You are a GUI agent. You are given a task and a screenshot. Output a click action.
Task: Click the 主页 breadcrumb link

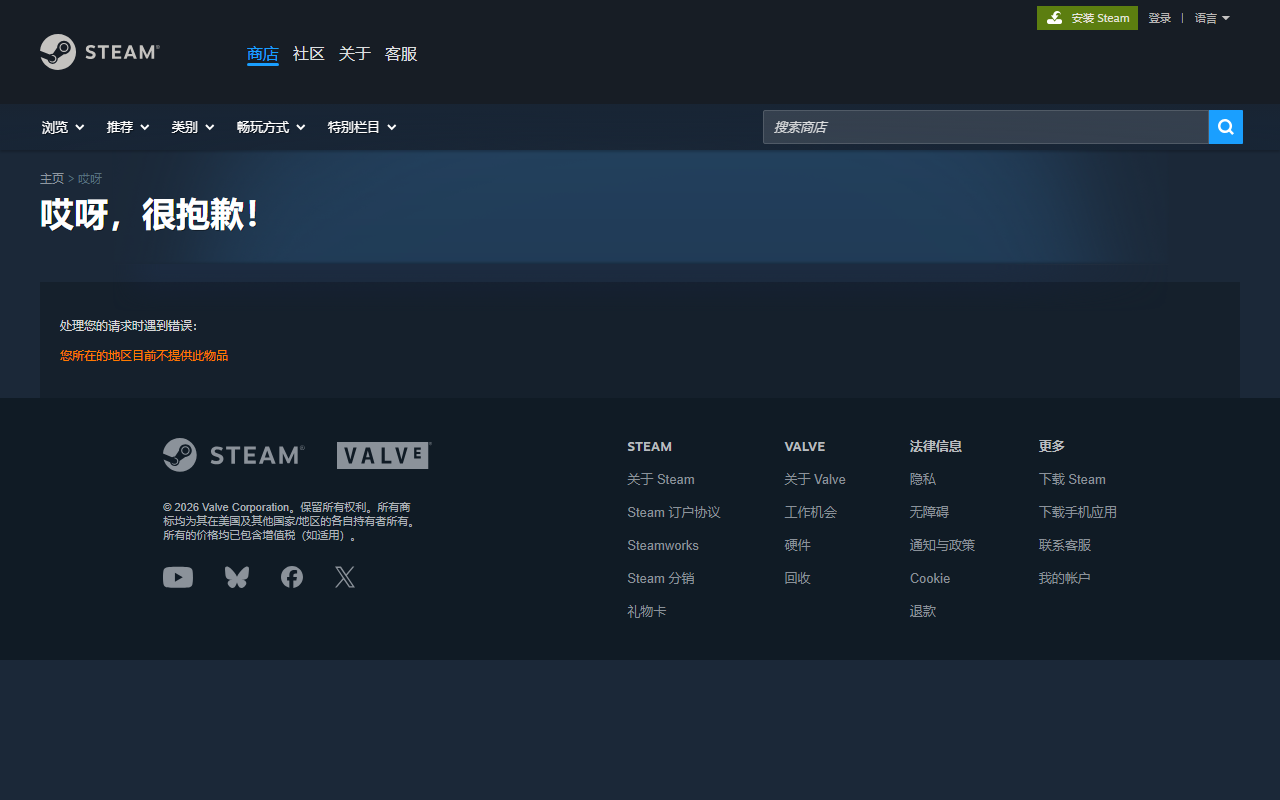pos(52,179)
